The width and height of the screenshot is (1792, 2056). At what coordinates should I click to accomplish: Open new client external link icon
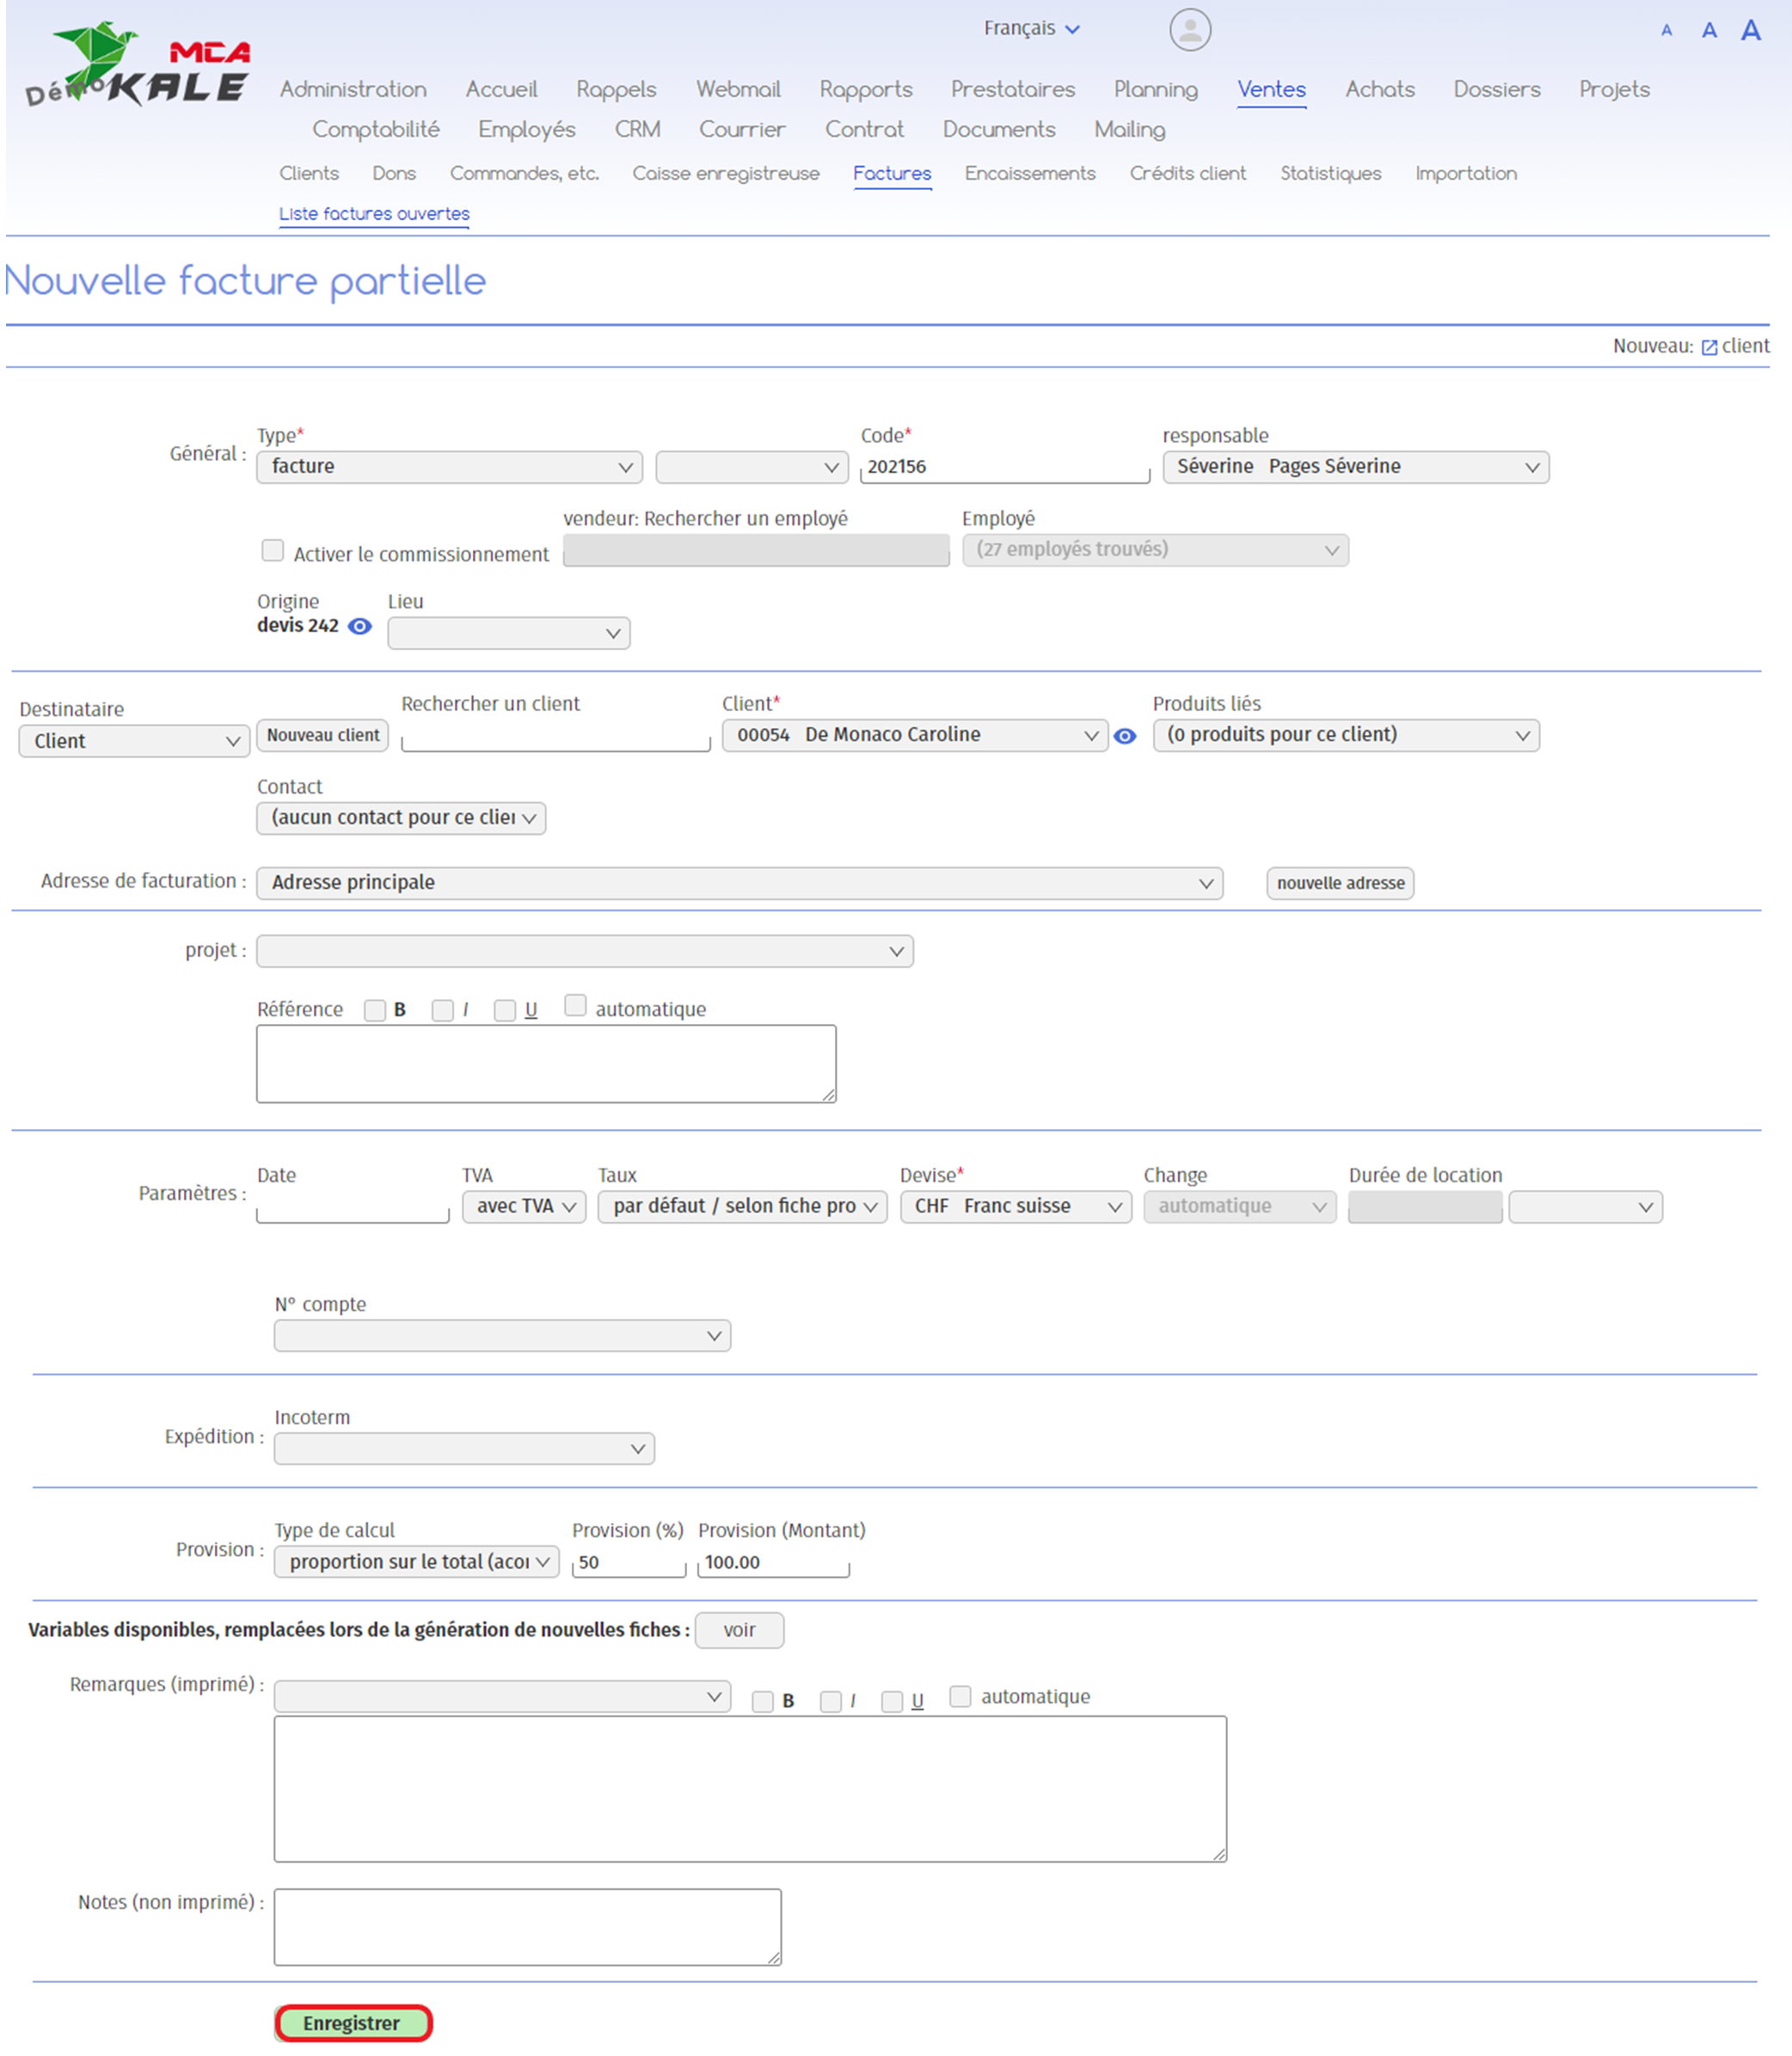[1709, 347]
